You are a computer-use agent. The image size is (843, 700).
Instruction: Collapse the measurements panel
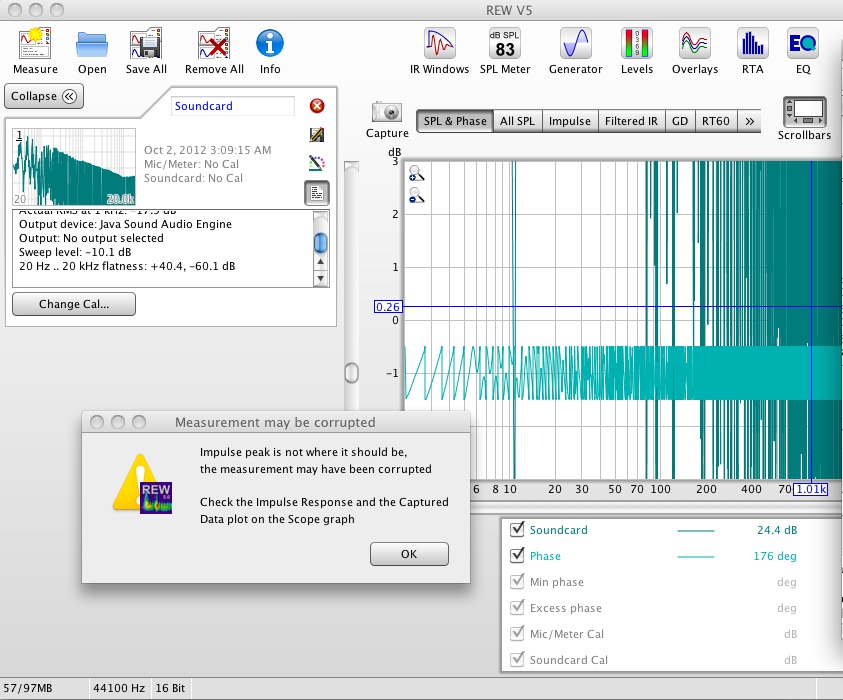44,96
